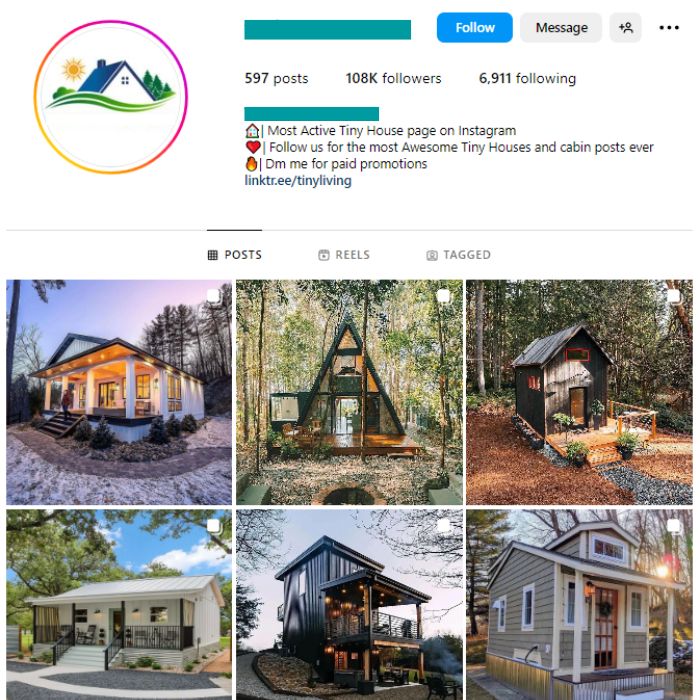View the 6,911 following list
Viewport: 700px width, 700px height.
click(x=527, y=78)
